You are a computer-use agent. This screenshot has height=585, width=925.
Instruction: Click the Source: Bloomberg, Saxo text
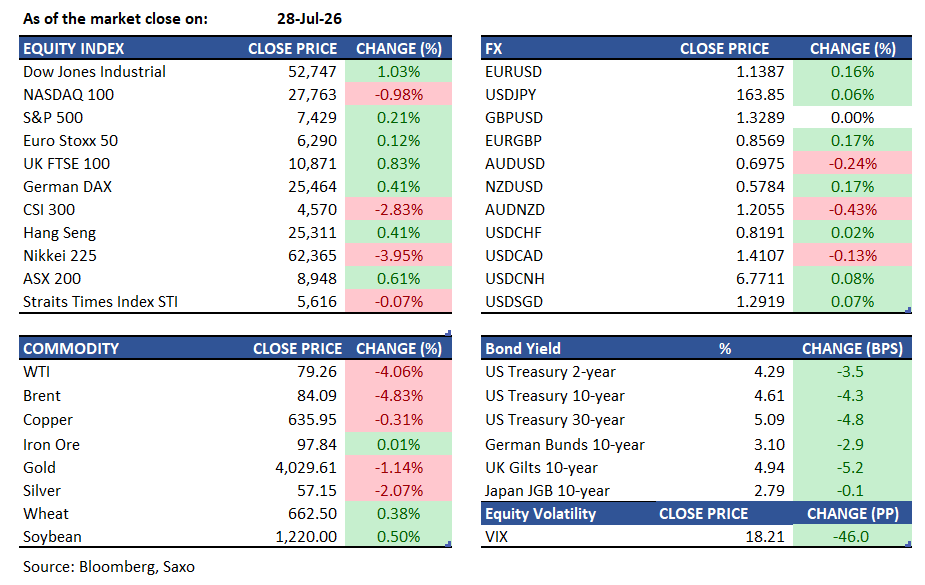109,567
